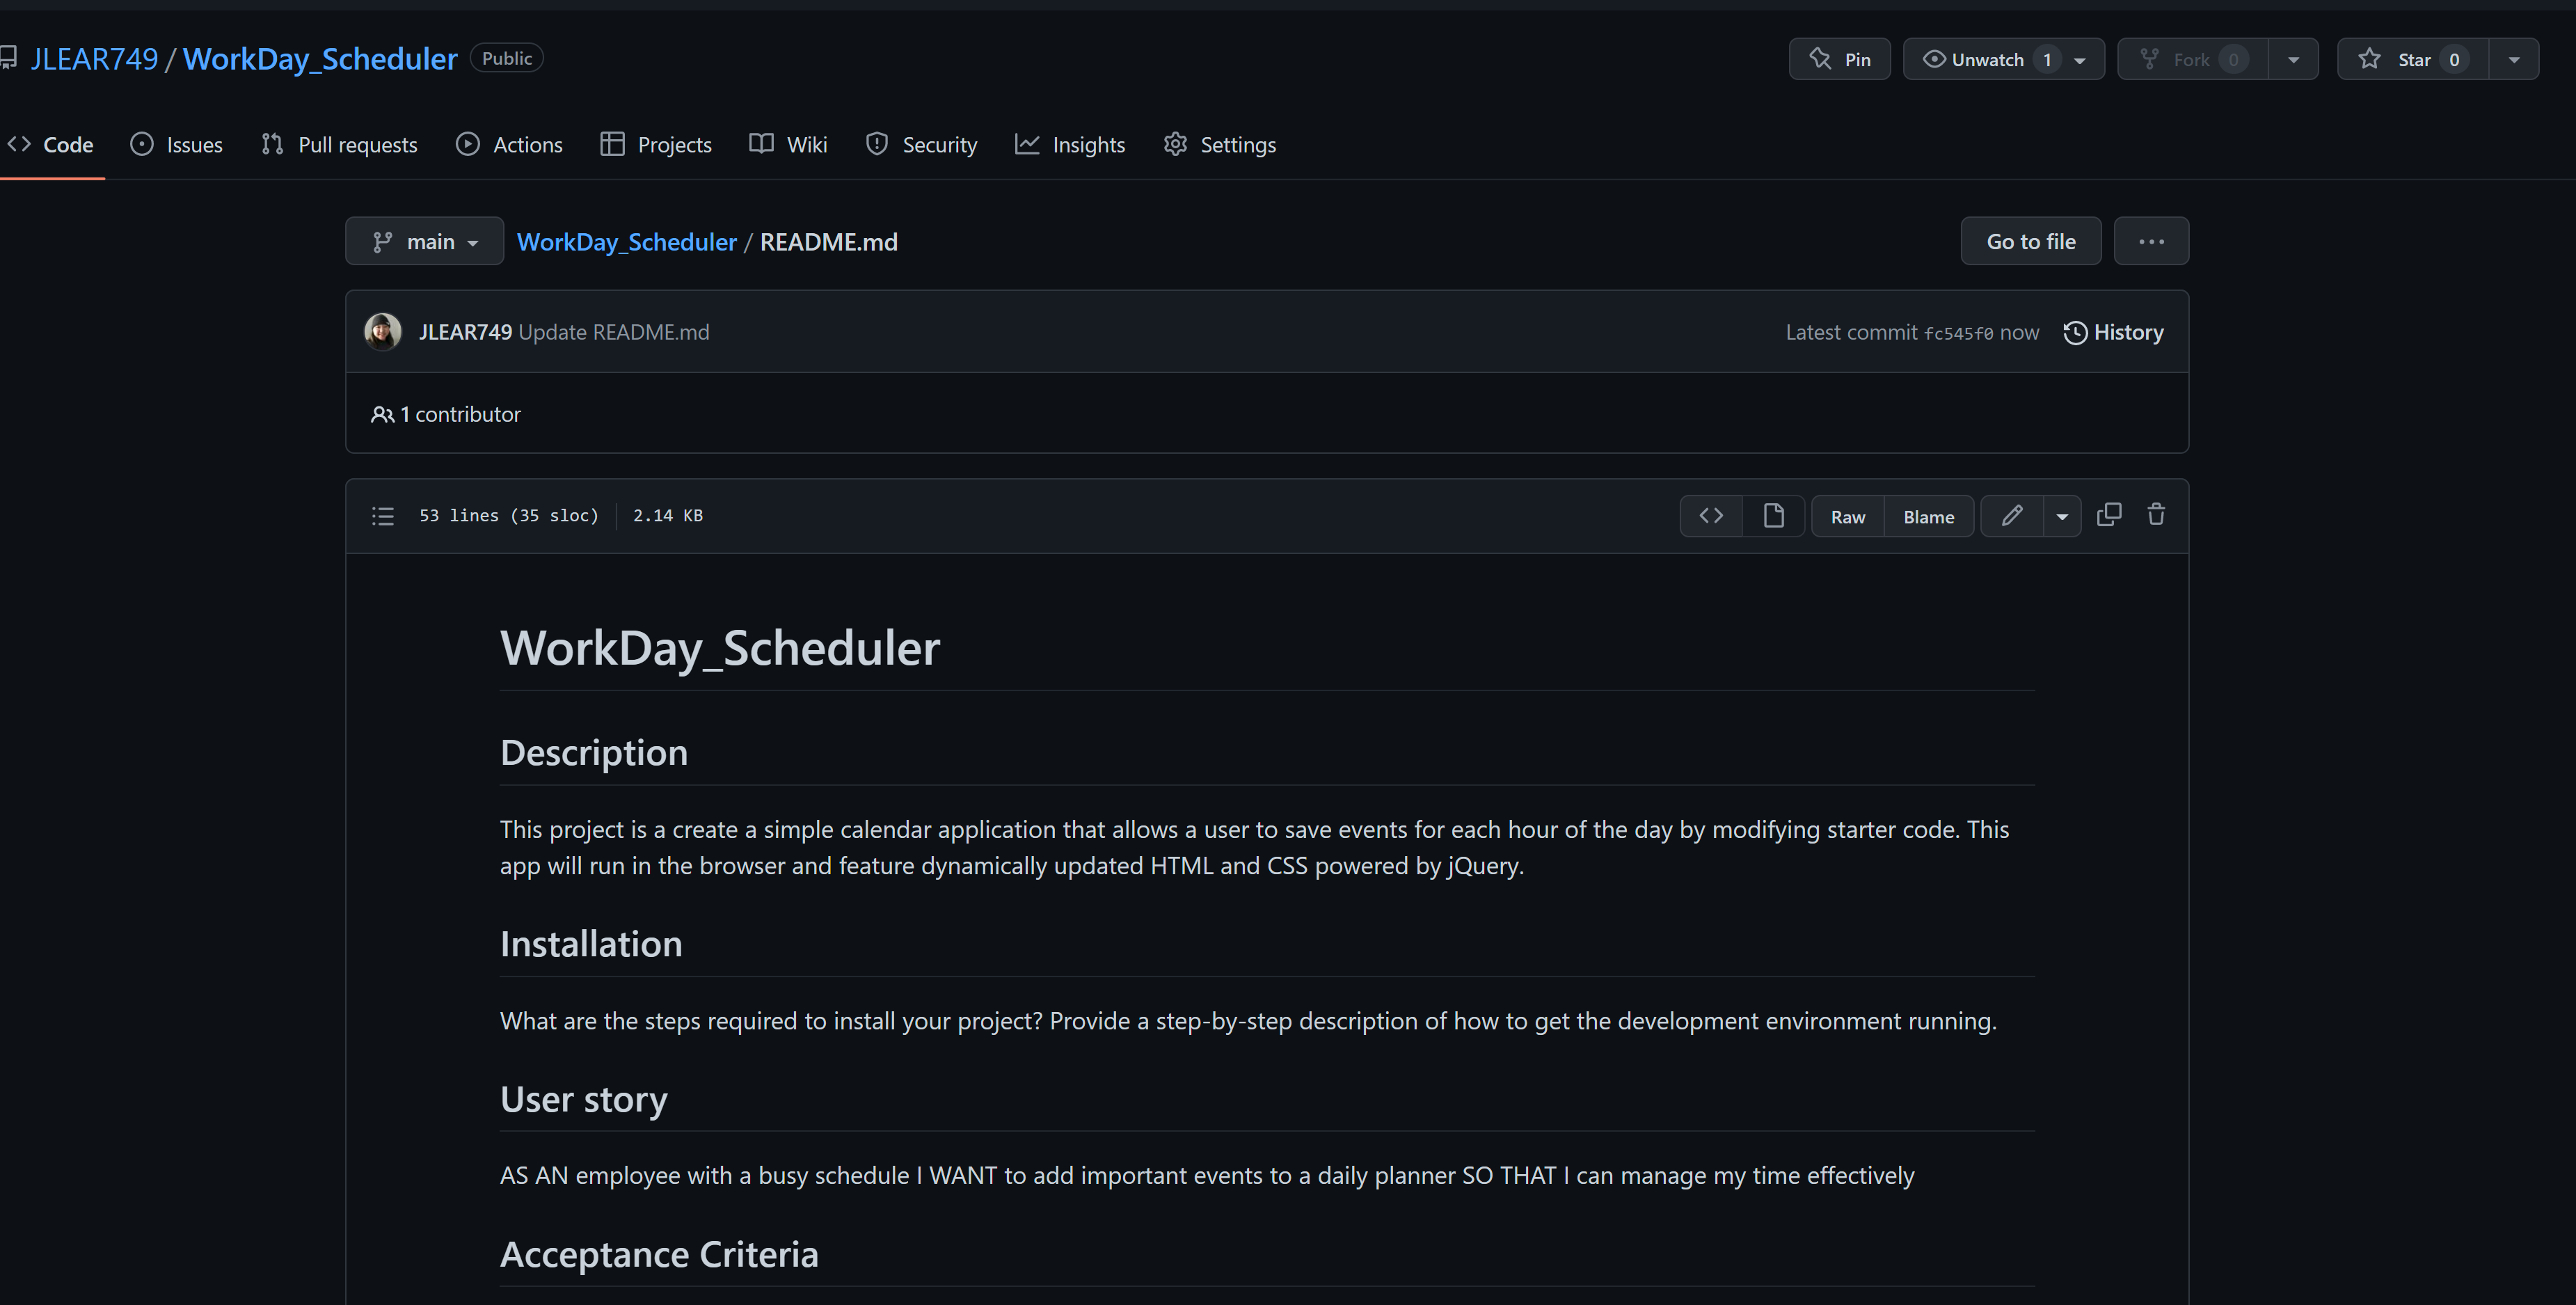Click the Go to file button
Viewport: 2576px width, 1305px height.
pyautogui.click(x=2030, y=240)
